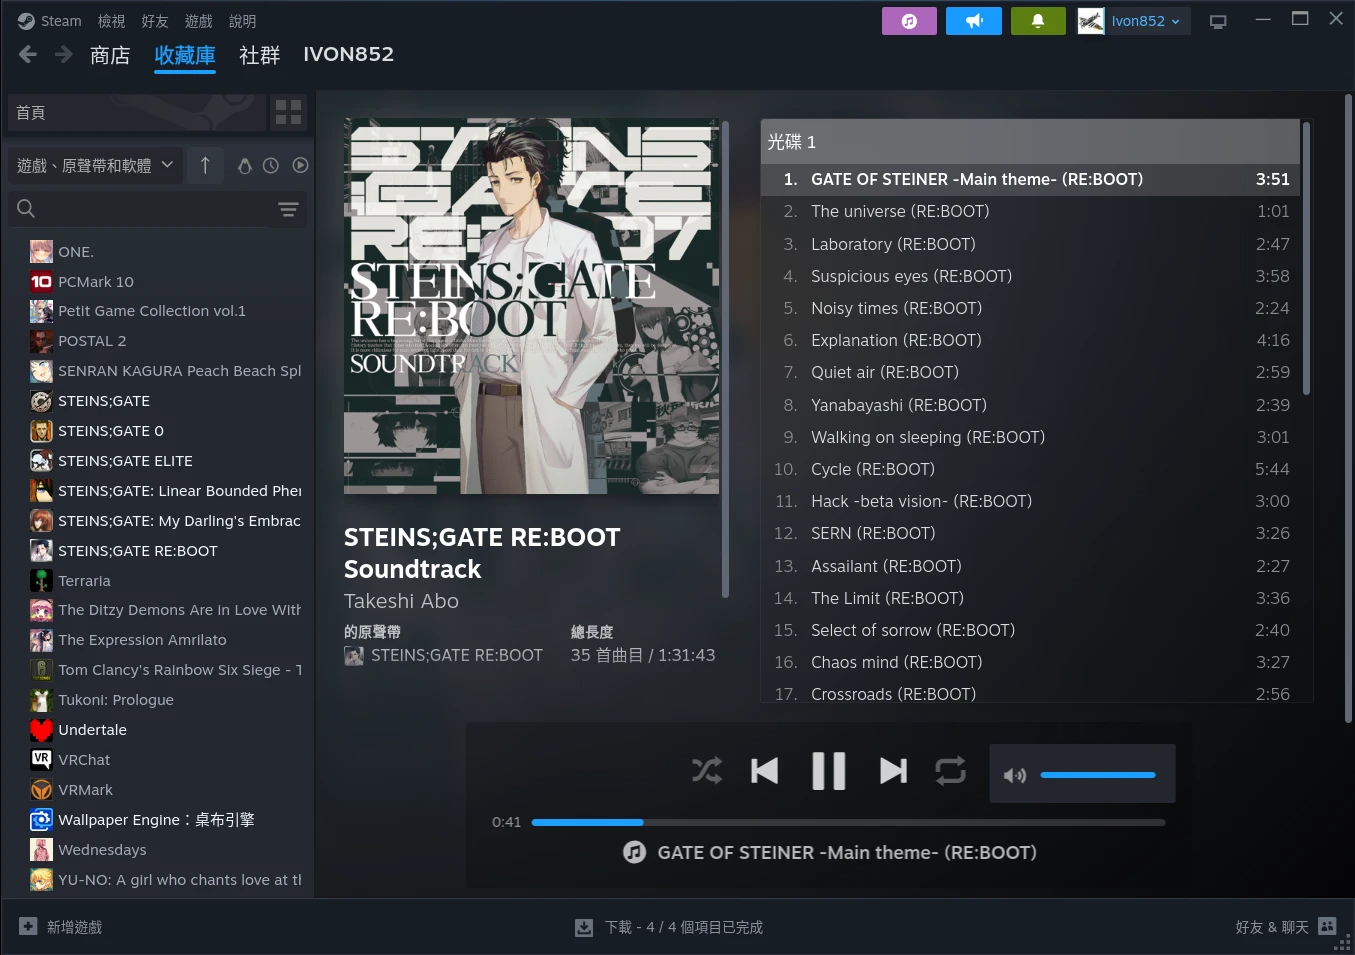The height and width of the screenshot is (955, 1355).
Task: Open the 檢視 menu
Action: 111,21
